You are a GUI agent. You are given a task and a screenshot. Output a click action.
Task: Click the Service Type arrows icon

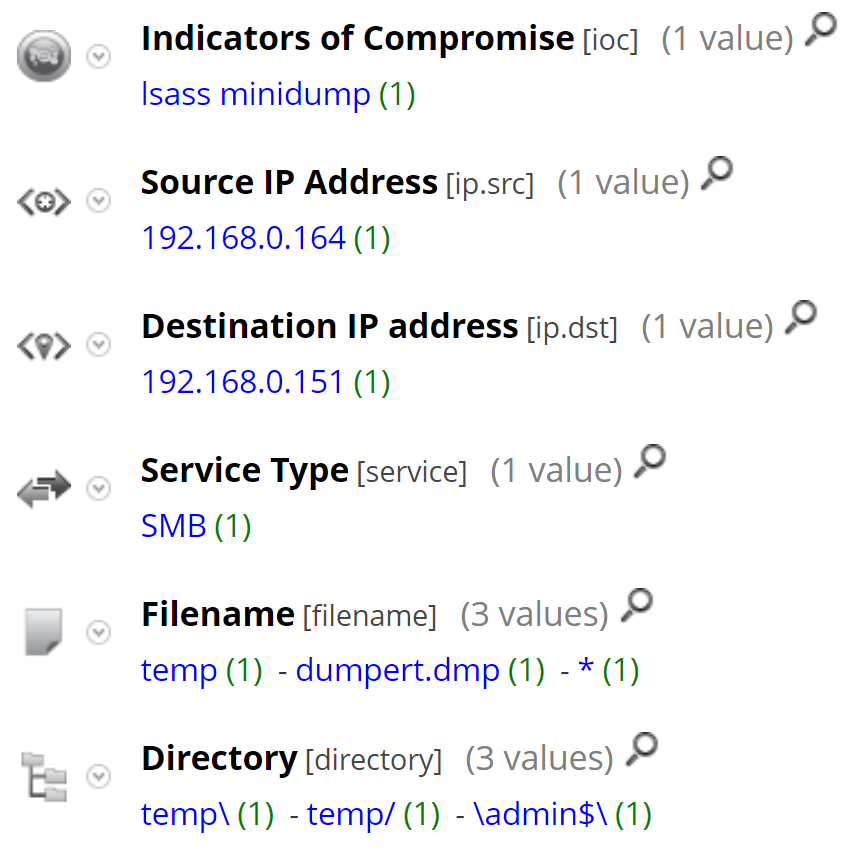45,489
